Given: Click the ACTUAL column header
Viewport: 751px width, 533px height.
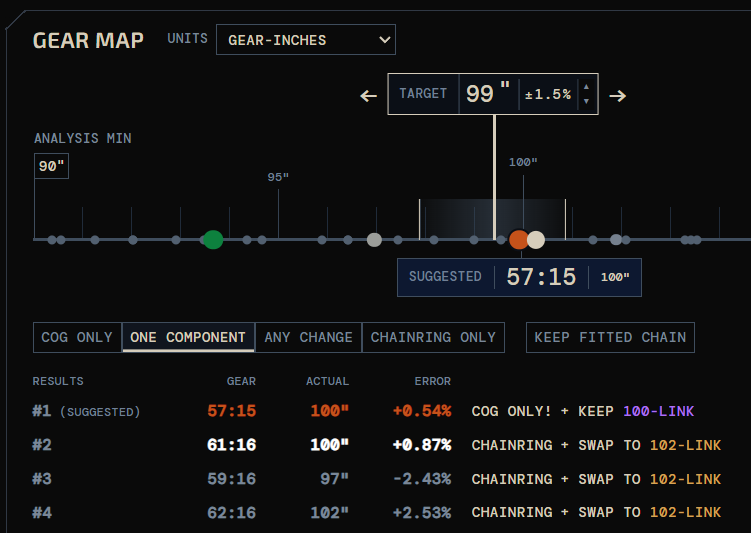Looking at the screenshot, I should click(x=328, y=381).
